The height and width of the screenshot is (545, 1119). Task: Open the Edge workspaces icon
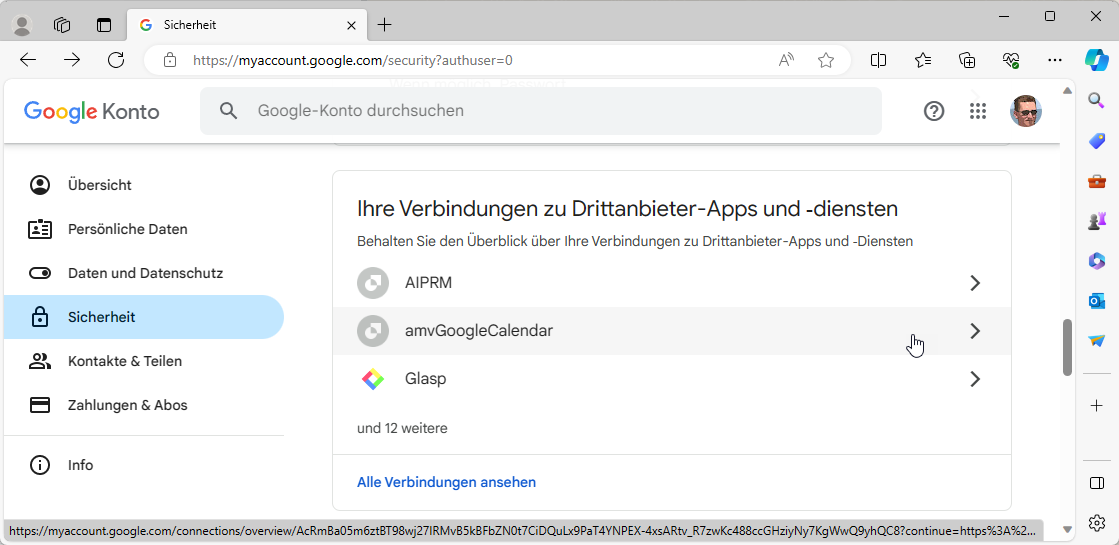62,25
